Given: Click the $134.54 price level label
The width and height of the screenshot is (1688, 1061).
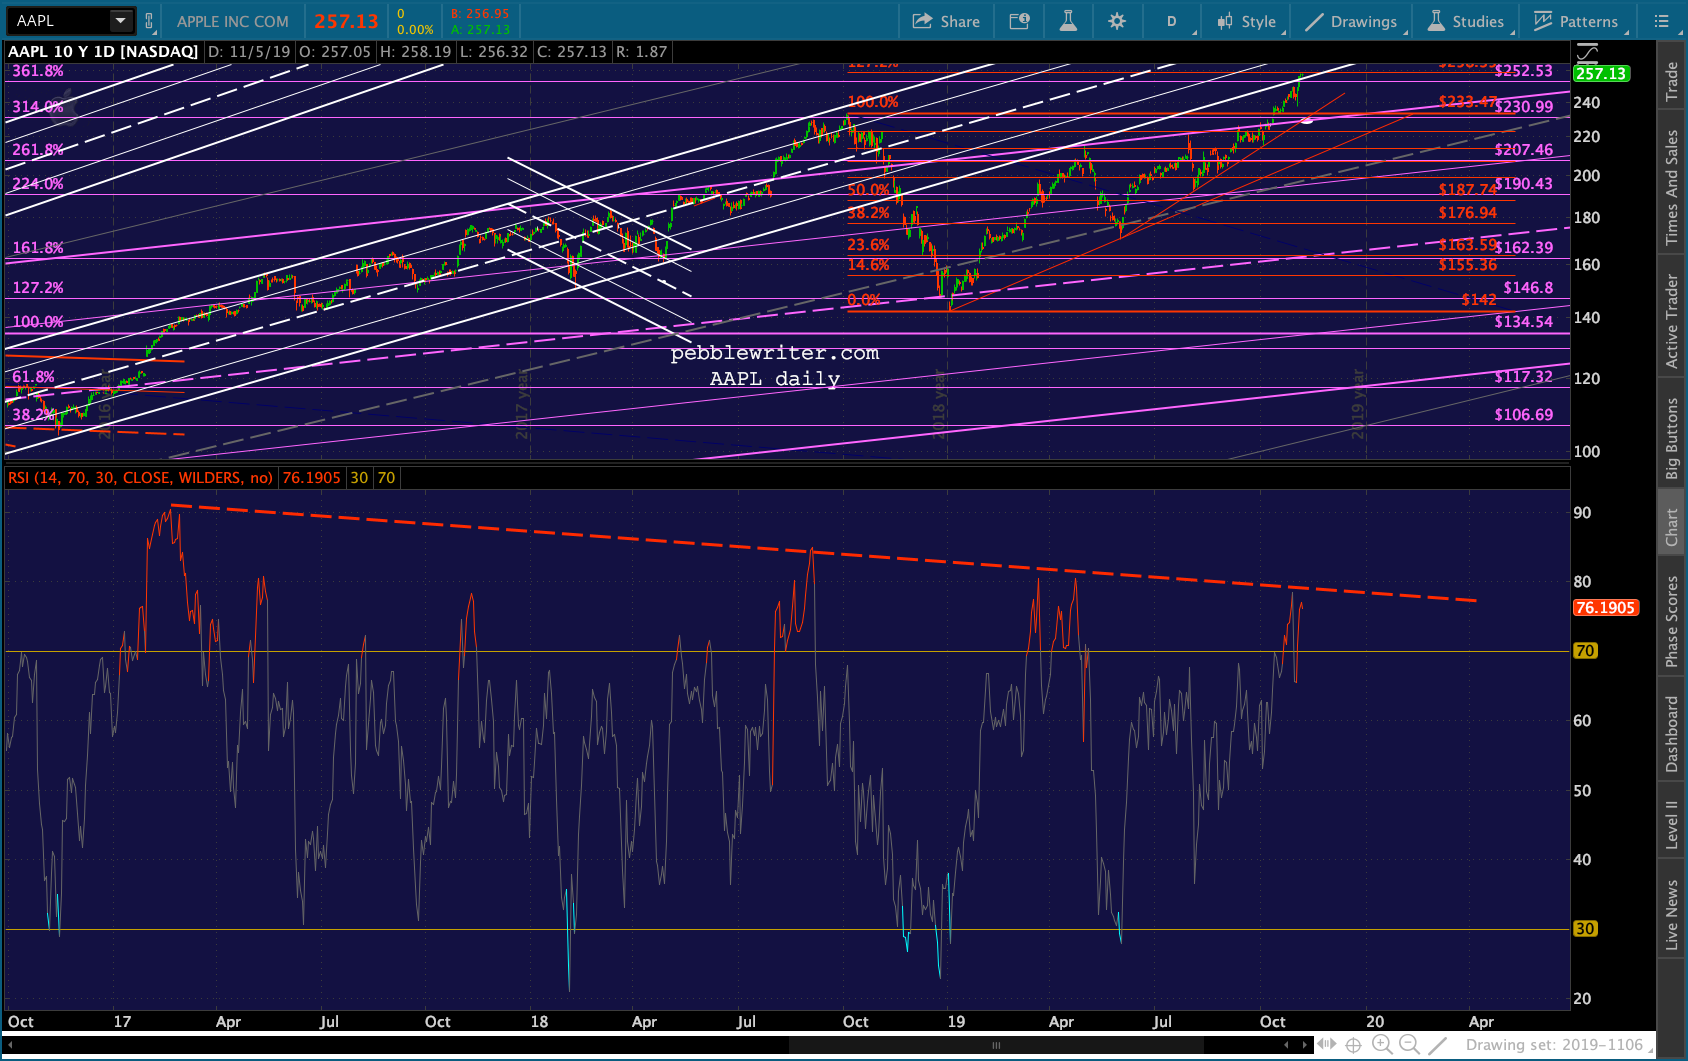Looking at the screenshot, I should click(1523, 322).
